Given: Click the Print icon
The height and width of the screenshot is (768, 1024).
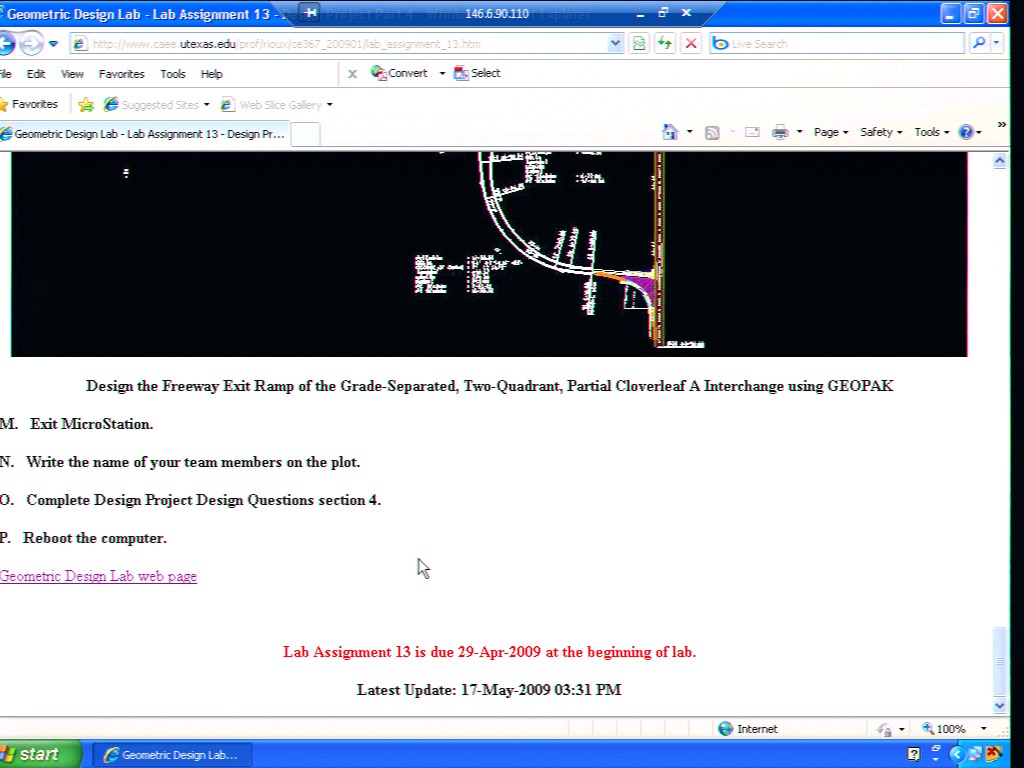Looking at the screenshot, I should tap(780, 132).
